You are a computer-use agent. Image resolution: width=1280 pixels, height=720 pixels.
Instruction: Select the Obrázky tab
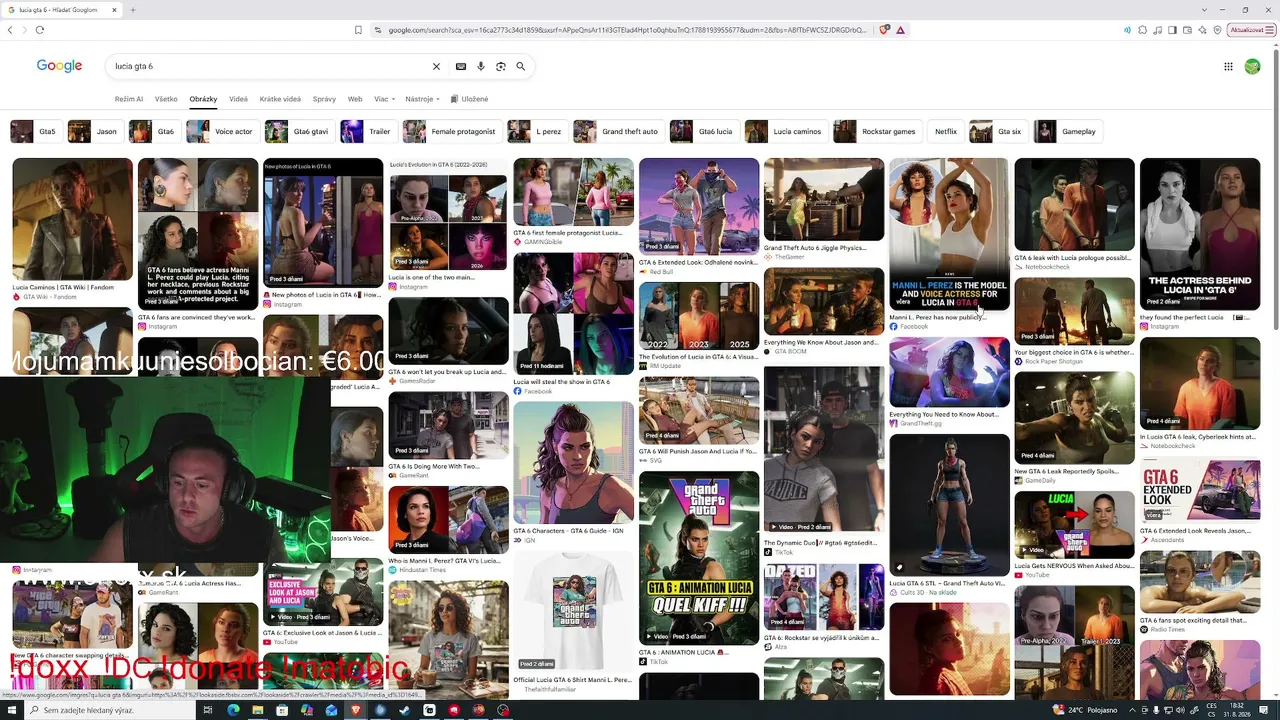pyautogui.click(x=203, y=99)
